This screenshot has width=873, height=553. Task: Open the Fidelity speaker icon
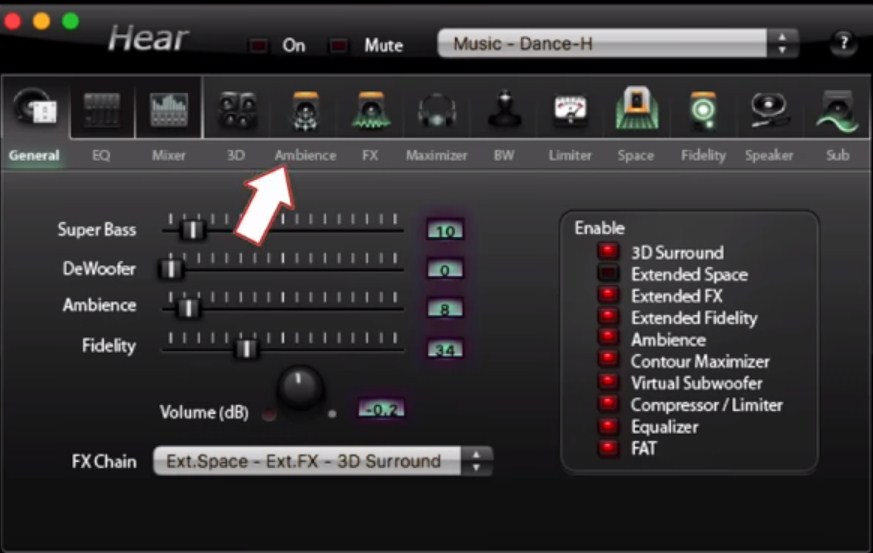[703, 112]
